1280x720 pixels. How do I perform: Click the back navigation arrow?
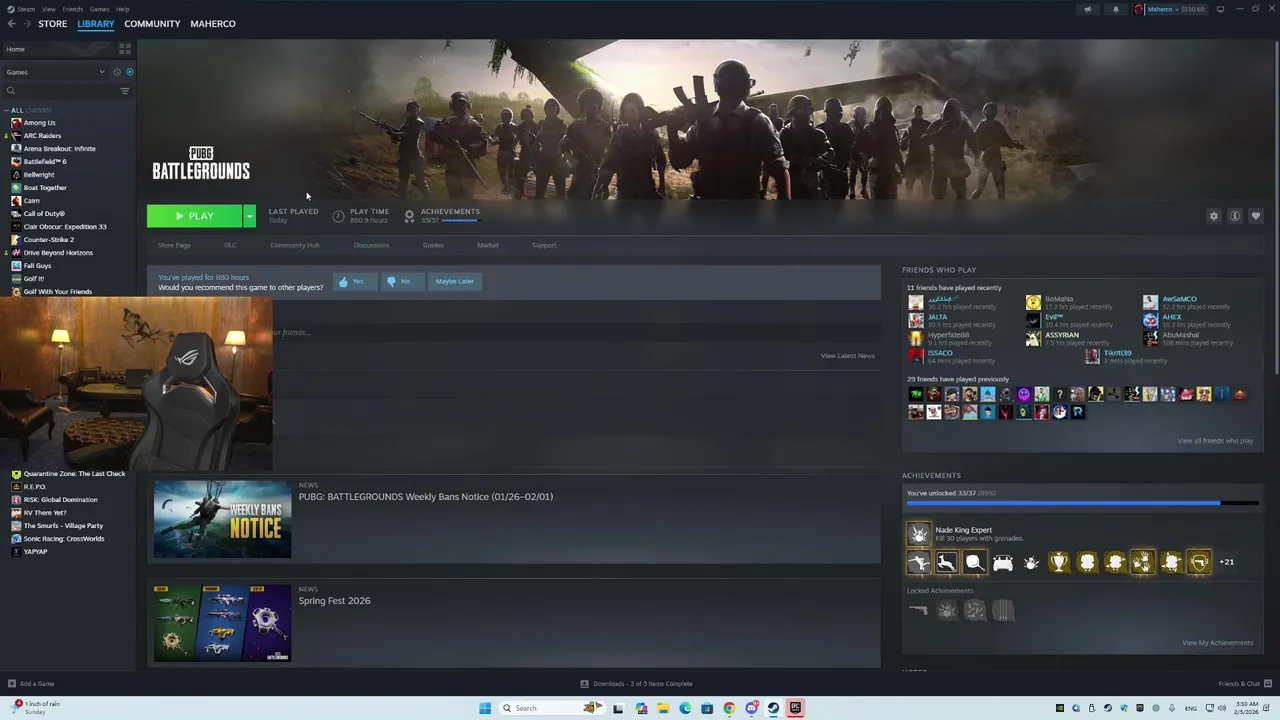(x=11, y=24)
